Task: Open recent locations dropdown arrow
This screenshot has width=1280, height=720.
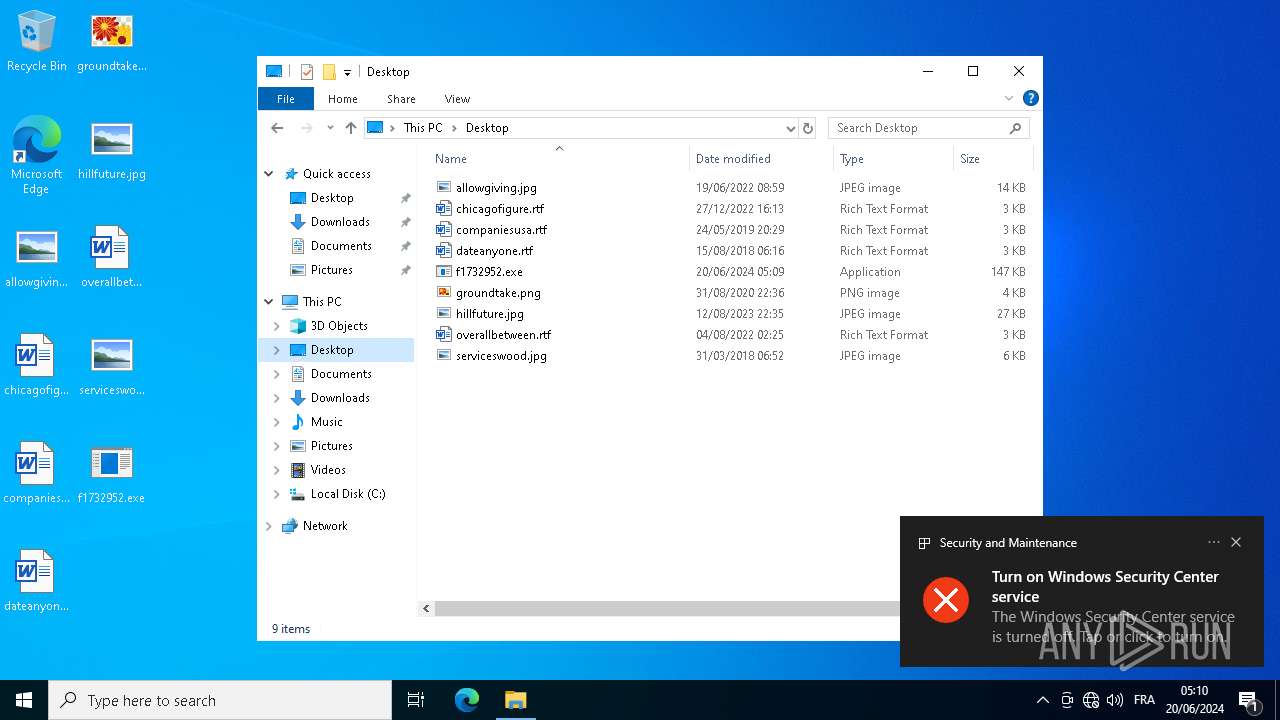Action: pyautogui.click(x=330, y=128)
